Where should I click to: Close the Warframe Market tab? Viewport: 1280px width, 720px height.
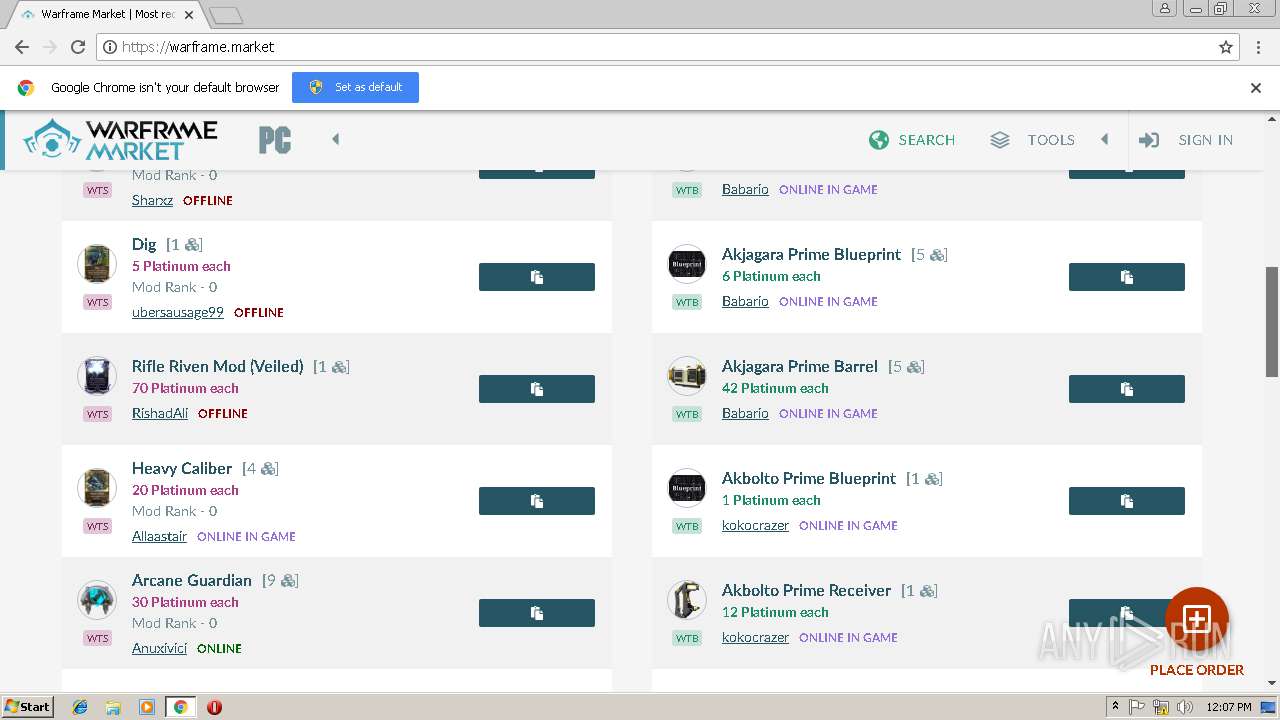(189, 15)
